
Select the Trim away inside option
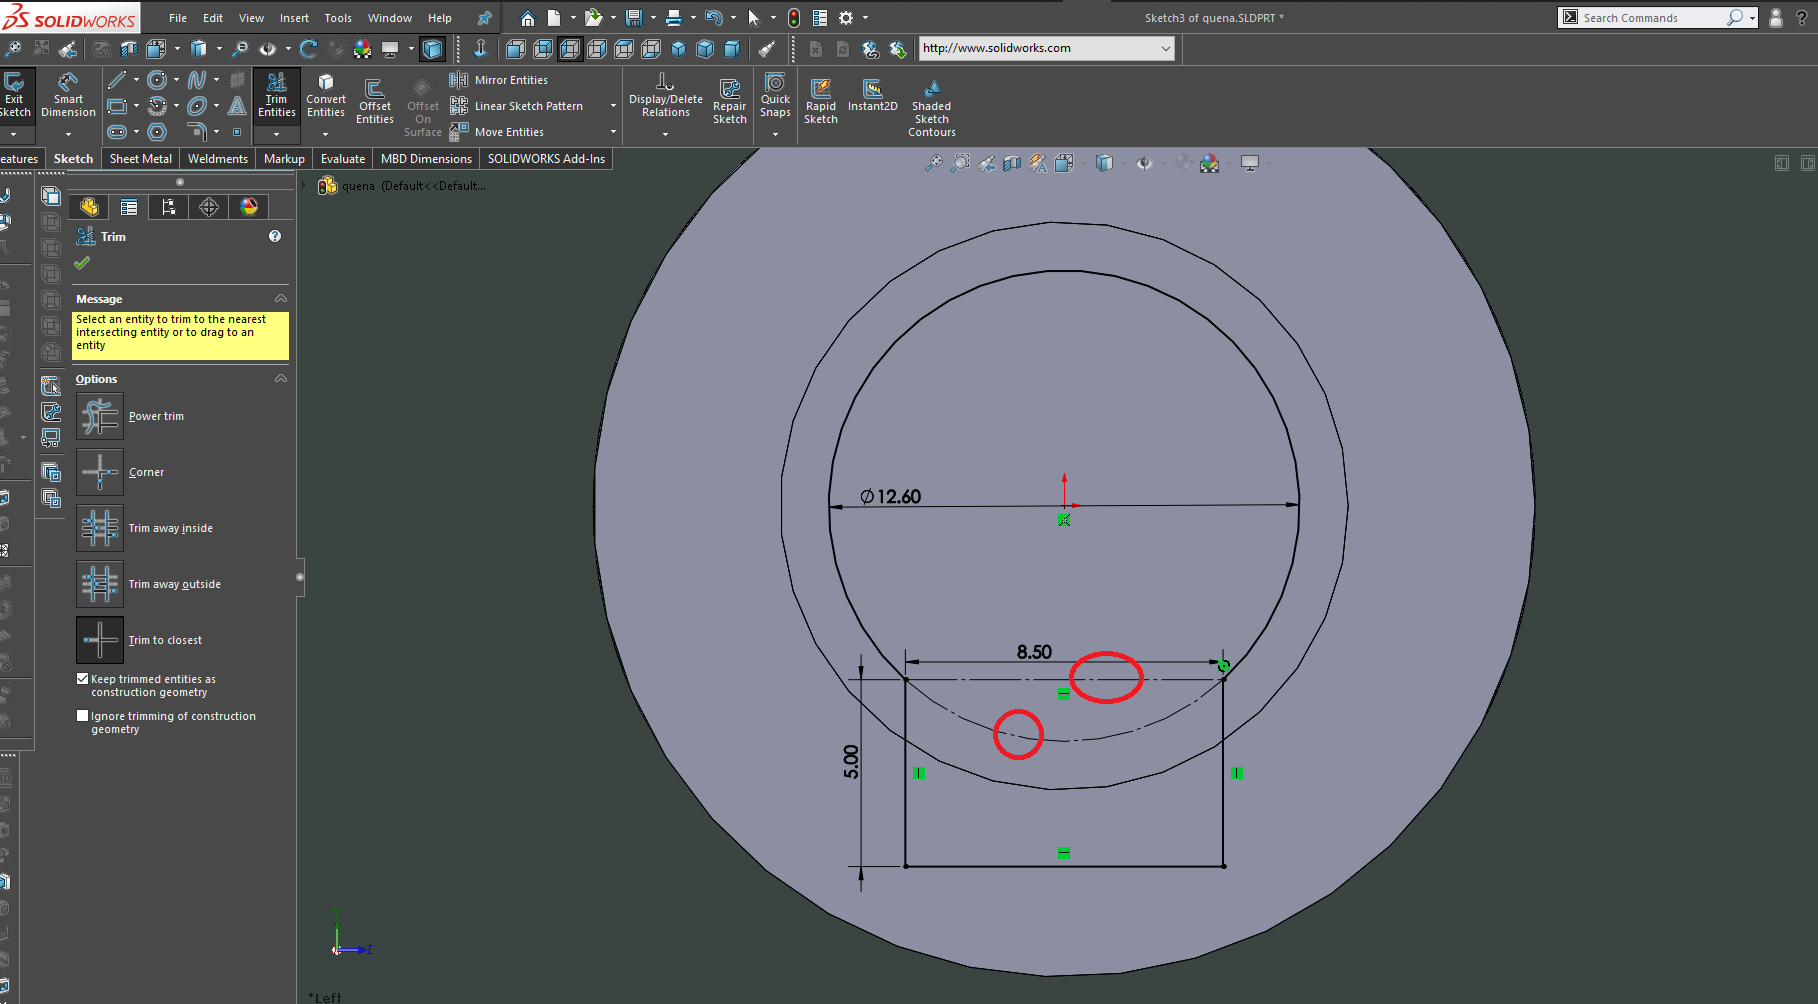click(100, 528)
